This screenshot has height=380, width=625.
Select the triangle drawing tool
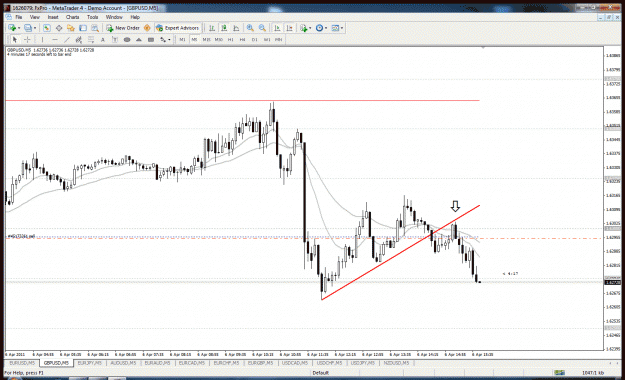tap(139, 39)
